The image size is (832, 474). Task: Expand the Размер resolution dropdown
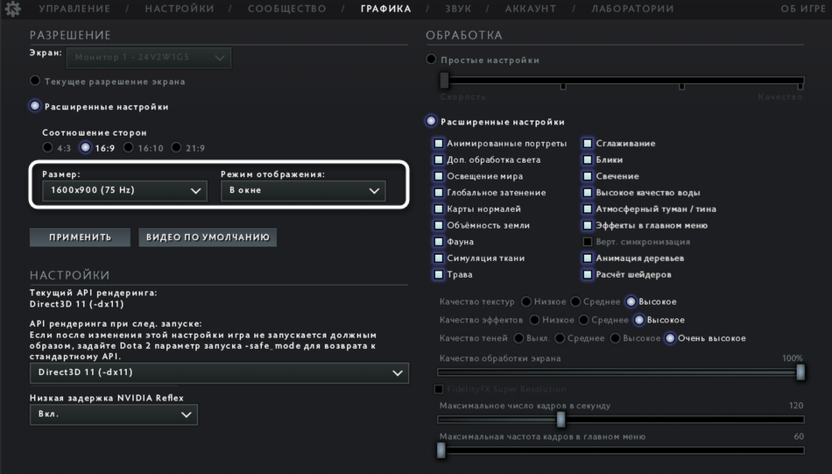point(125,190)
